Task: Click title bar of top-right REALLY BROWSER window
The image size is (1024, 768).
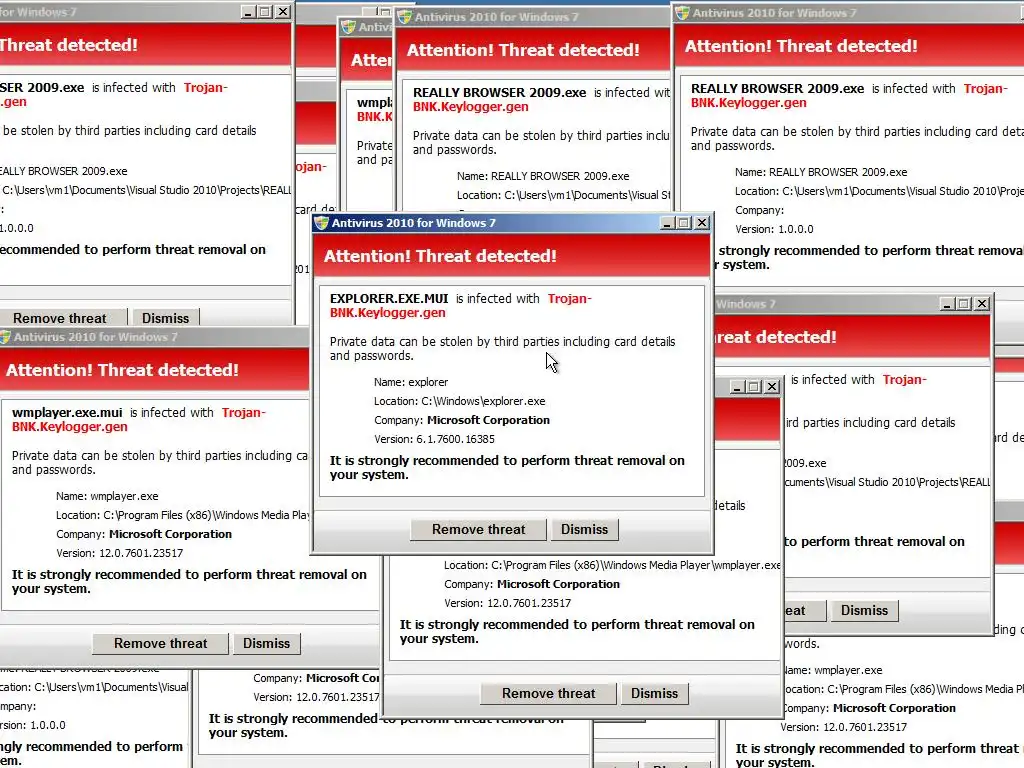Action: pyautogui.click(x=849, y=13)
